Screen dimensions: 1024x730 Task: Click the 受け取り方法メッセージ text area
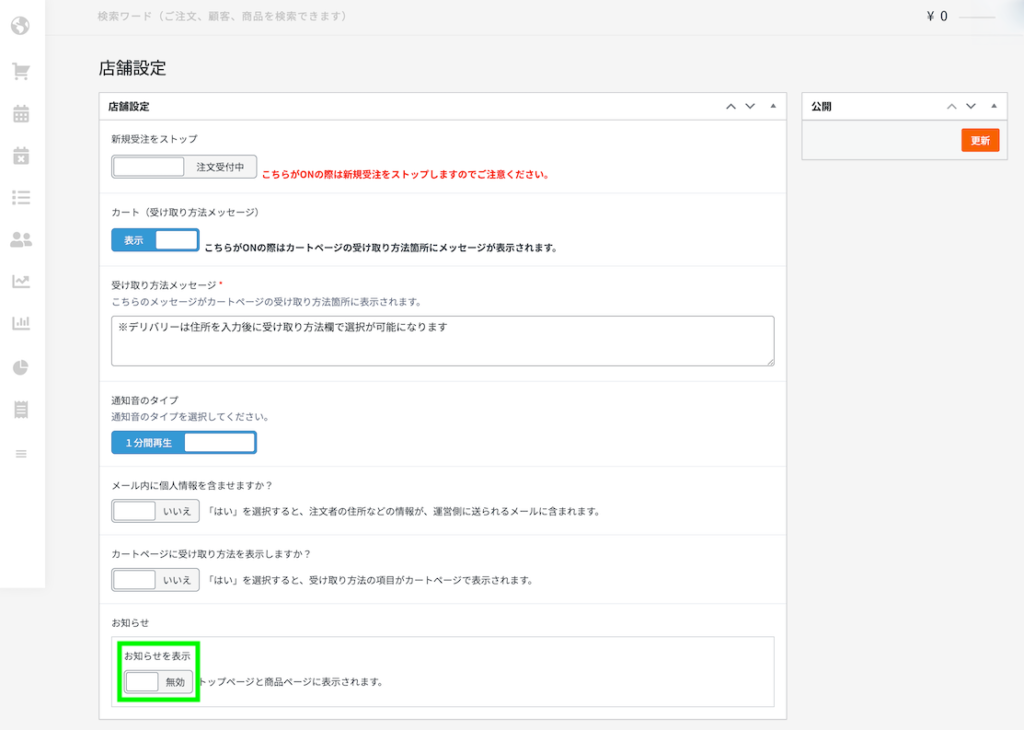pos(442,341)
